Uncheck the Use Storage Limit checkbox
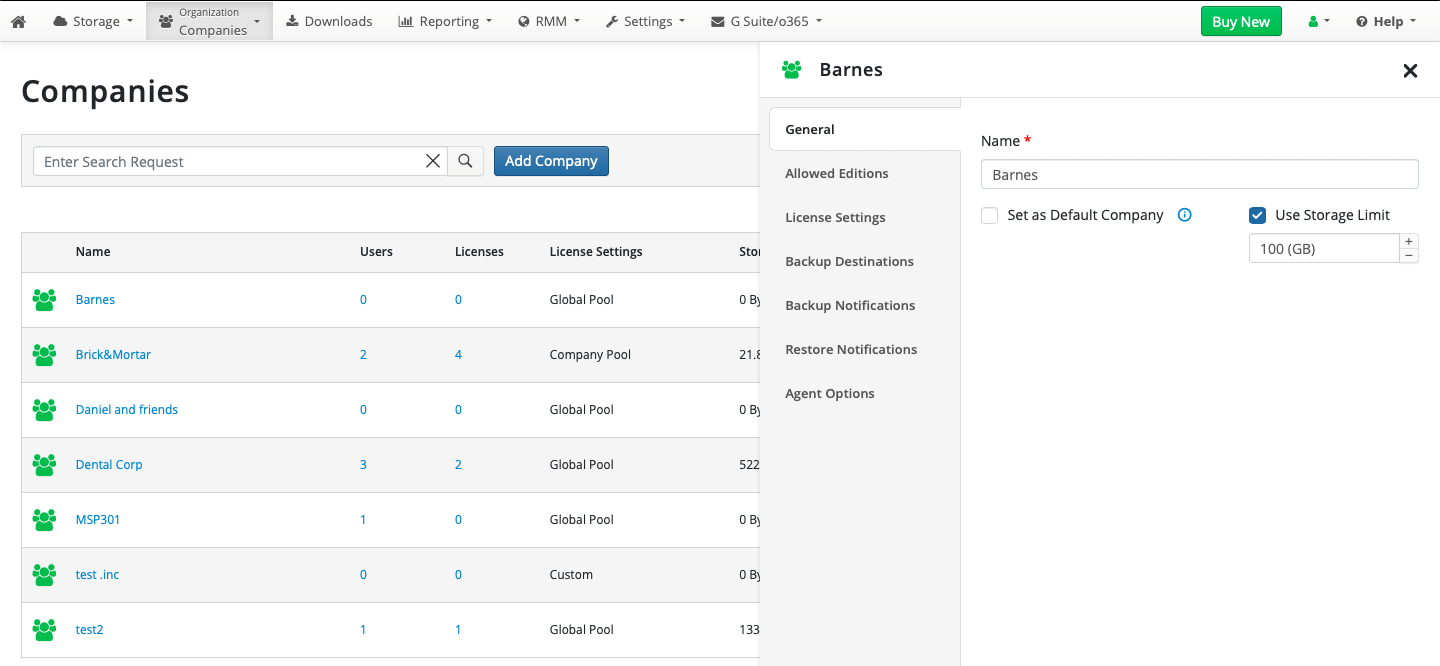Screen dimensions: 1440x666 pos(1258,215)
